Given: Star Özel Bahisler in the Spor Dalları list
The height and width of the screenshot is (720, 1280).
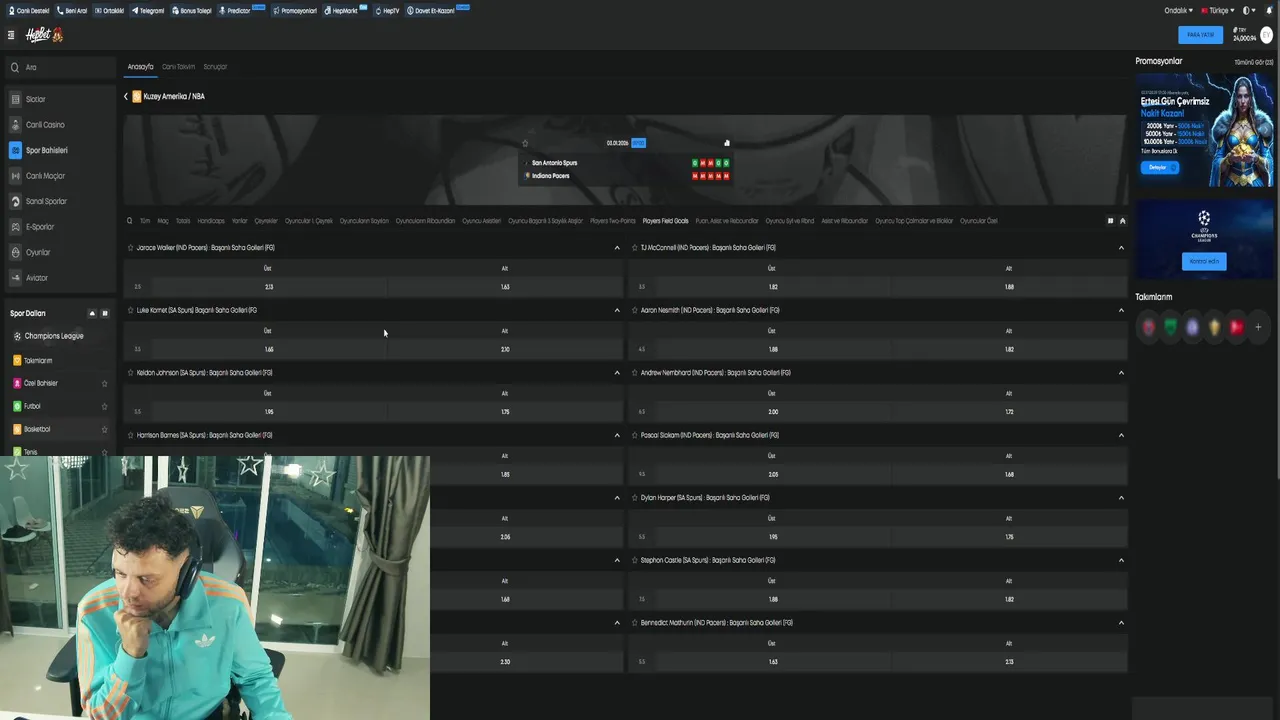Looking at the screenshot, I should point(104,383).
